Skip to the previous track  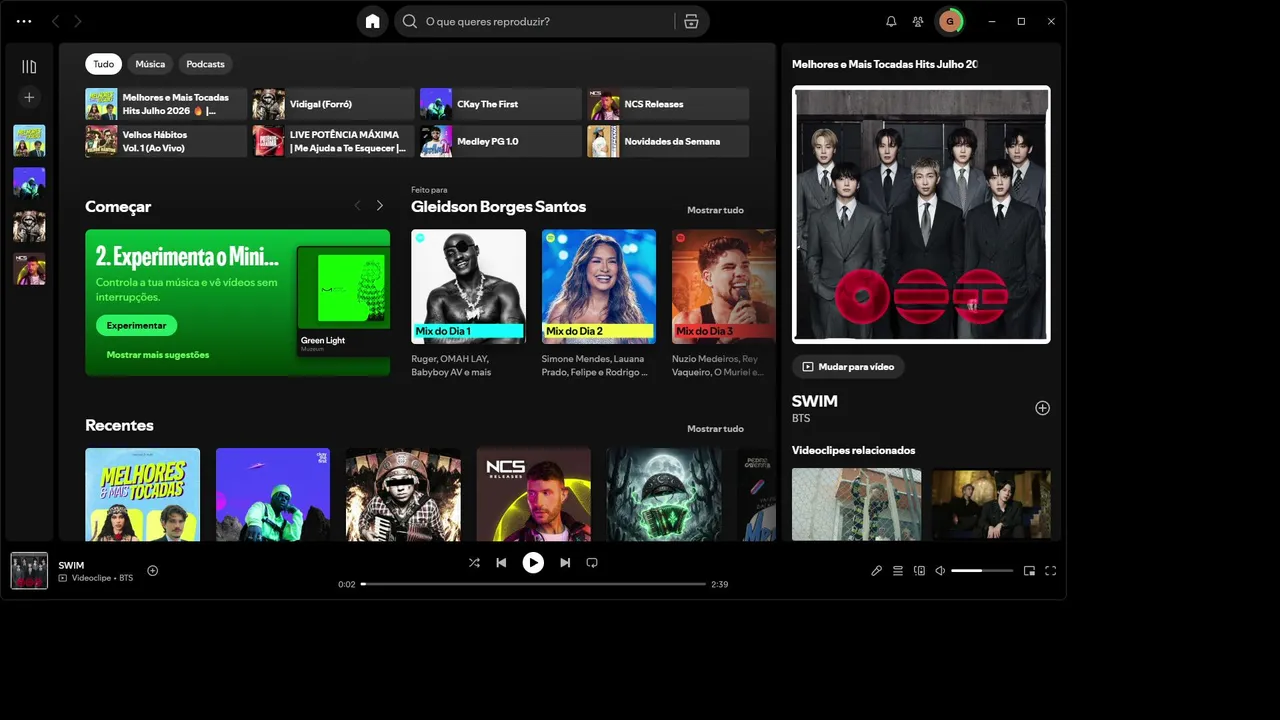[501, 563]
